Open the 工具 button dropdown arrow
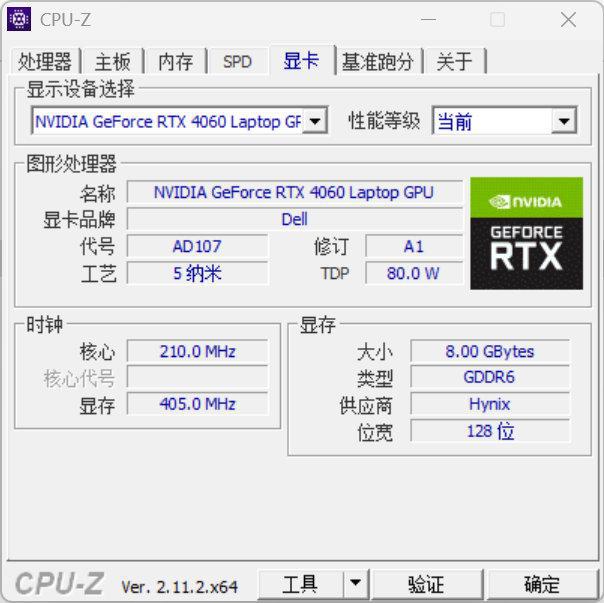Screen dimensions: 604x603 pyautogui.click(x=356, y=583)
